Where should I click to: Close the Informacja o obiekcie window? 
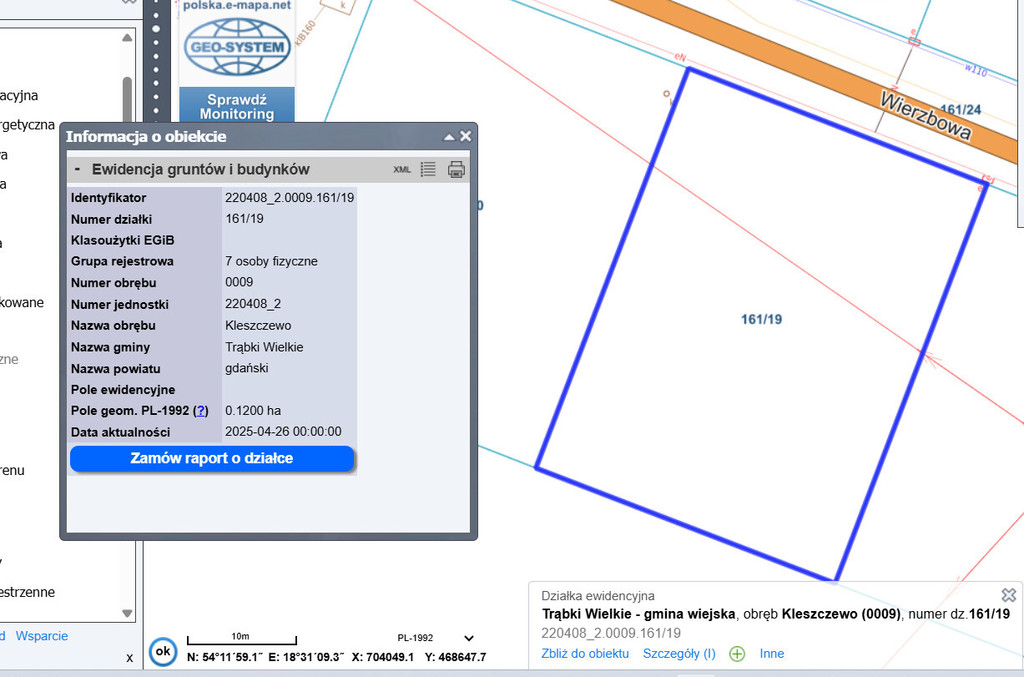pyautogui.click(x=465, y=136)
